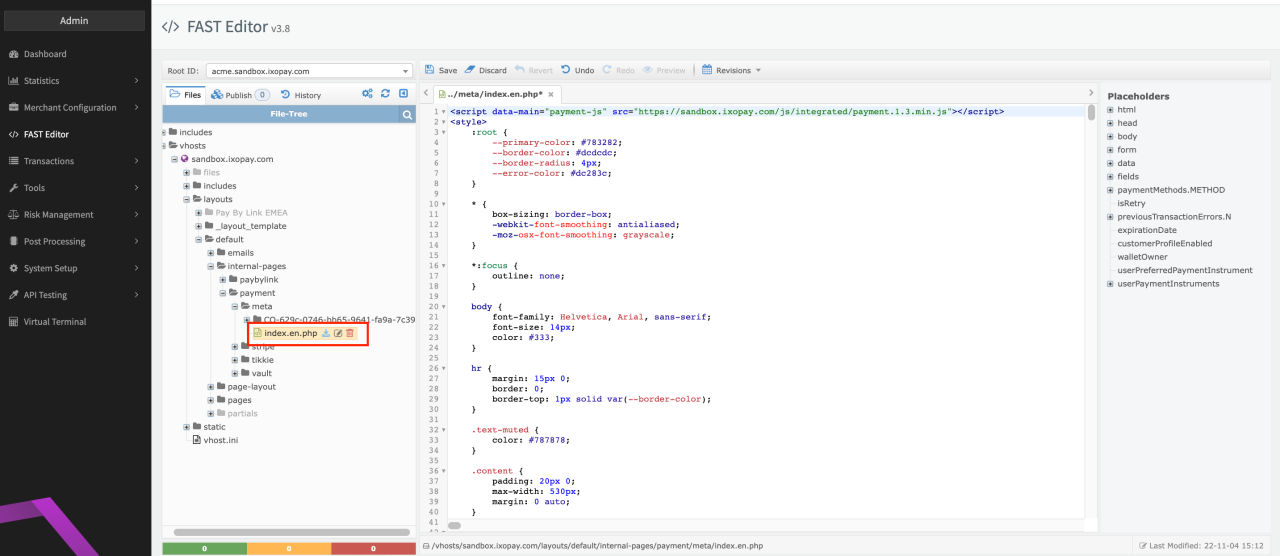Download index.en.php via the download icon
This screenshot has height=556, width=1280.
(326, 333)
